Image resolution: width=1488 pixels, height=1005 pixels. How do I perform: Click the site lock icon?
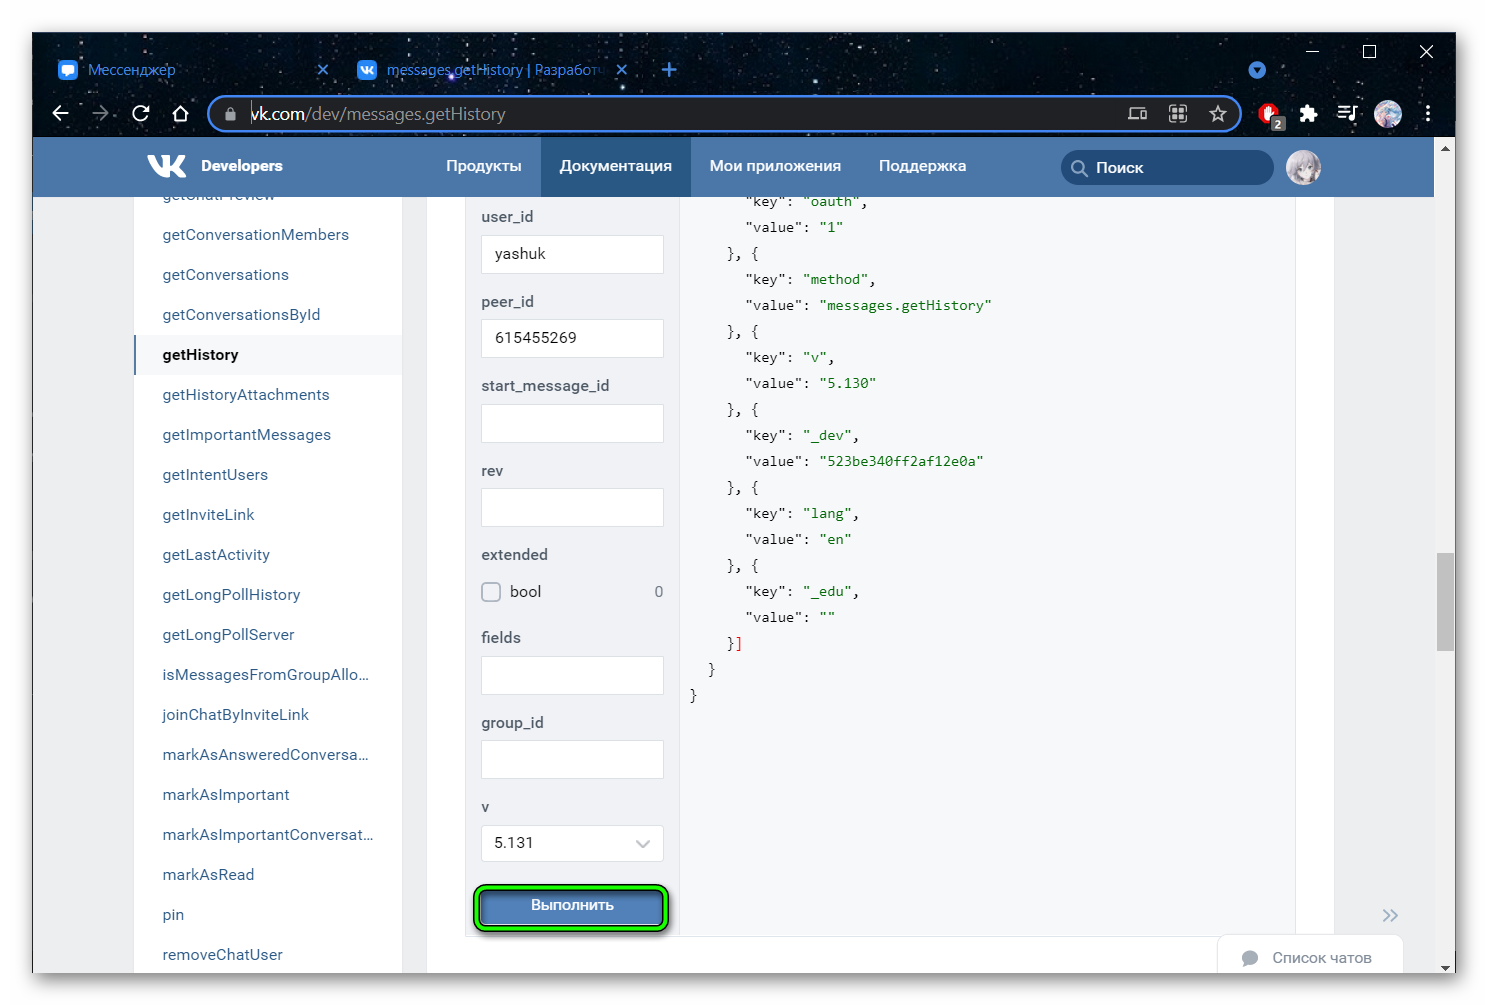point(231,114)
